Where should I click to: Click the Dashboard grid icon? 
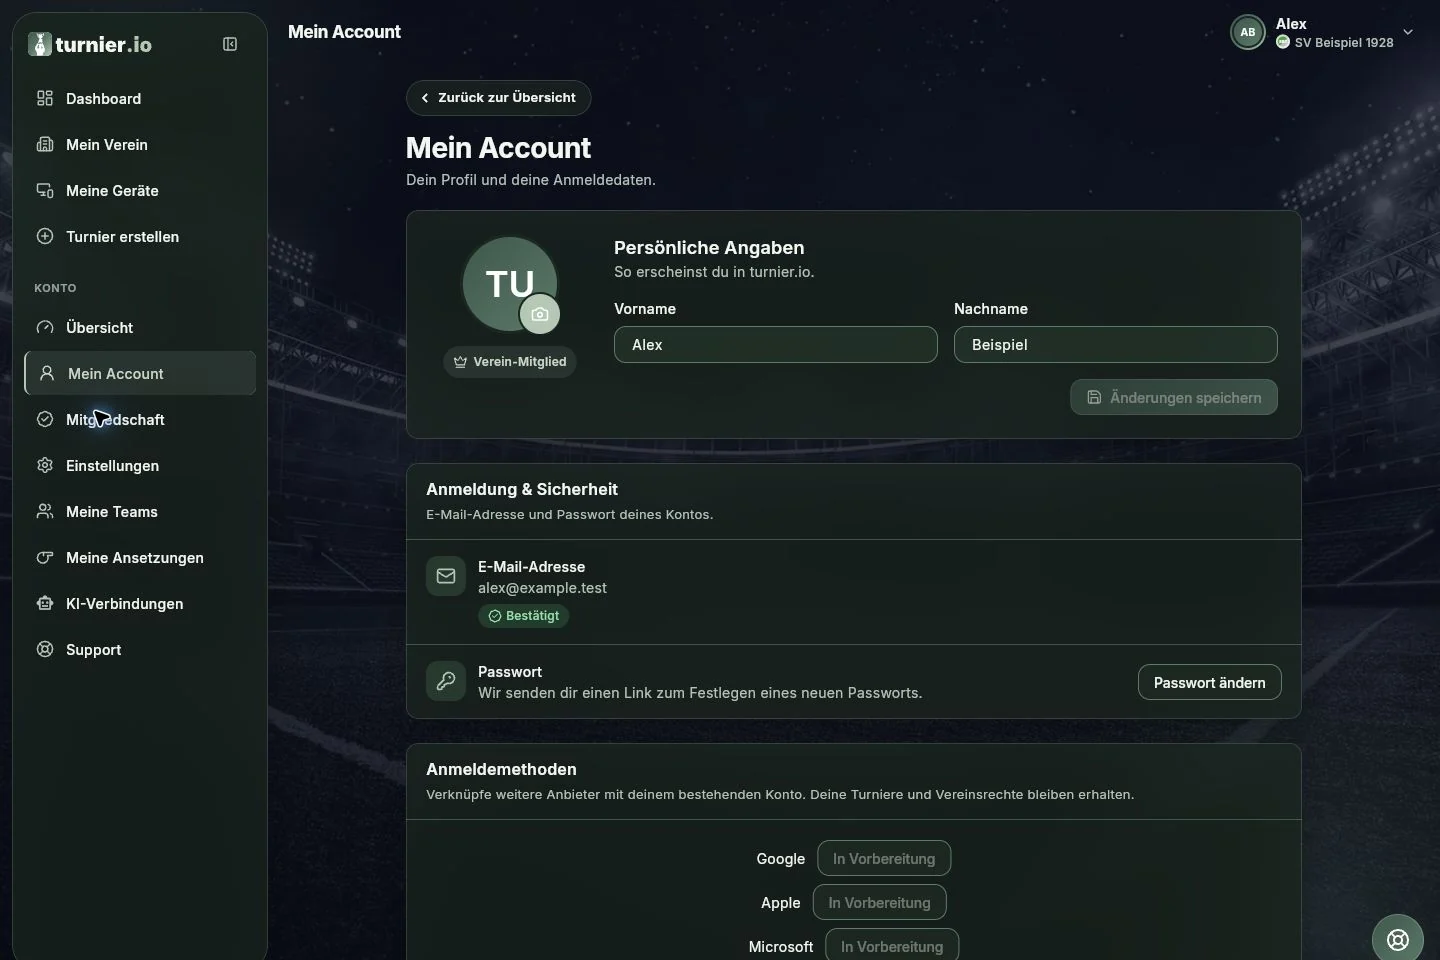[x=45, y=98]
